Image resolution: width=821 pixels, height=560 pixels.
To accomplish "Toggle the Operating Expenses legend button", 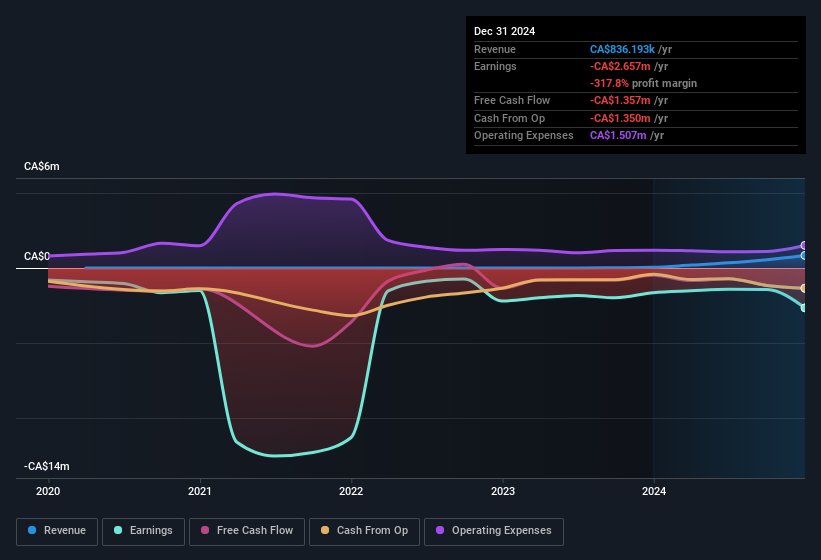I will (x=494, y=532).
